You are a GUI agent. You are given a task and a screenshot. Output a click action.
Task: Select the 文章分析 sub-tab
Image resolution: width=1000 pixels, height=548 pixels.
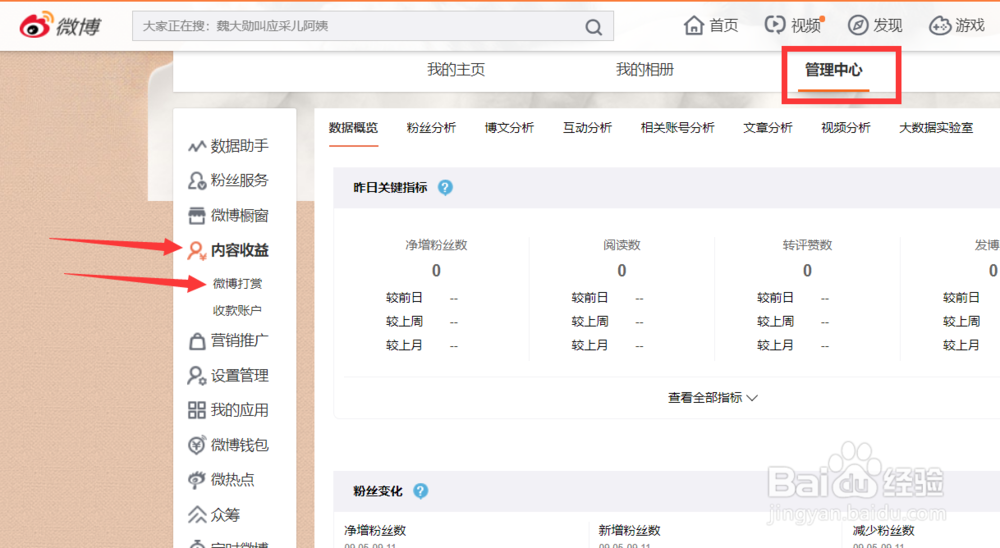coord(767,128)
